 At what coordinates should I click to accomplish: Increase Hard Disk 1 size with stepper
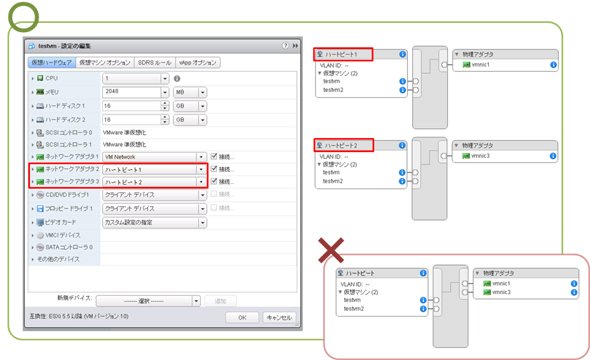164,103
